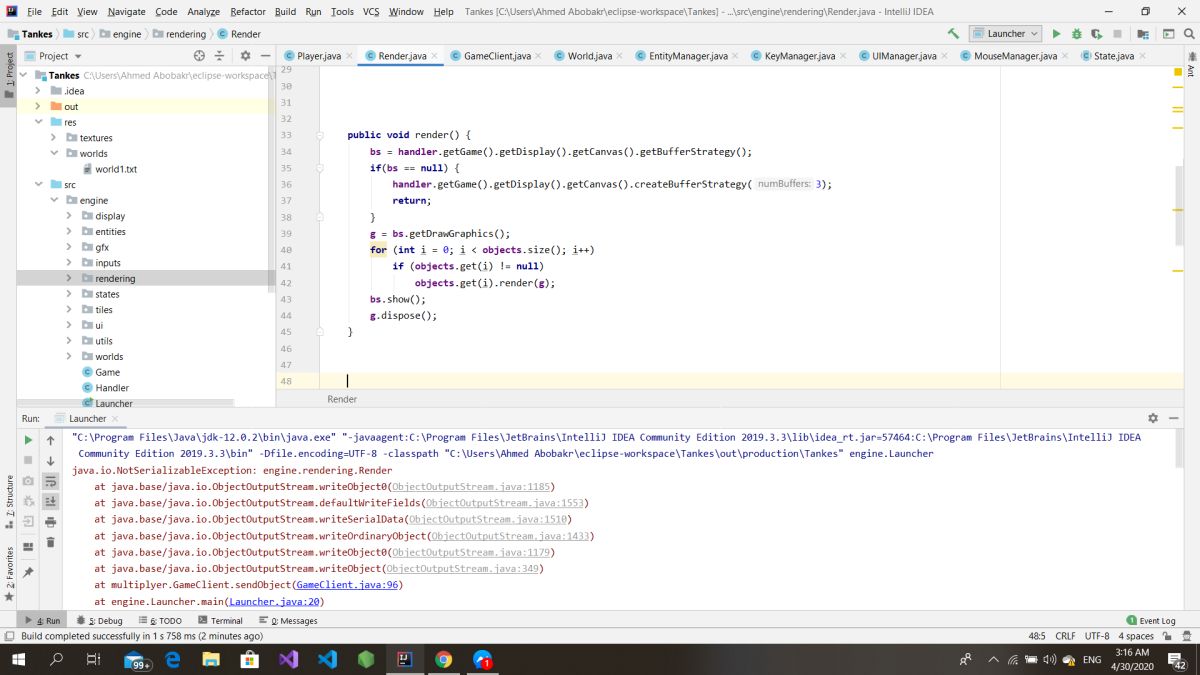Open the Terminal tool window tab

(x=220, y=621)
